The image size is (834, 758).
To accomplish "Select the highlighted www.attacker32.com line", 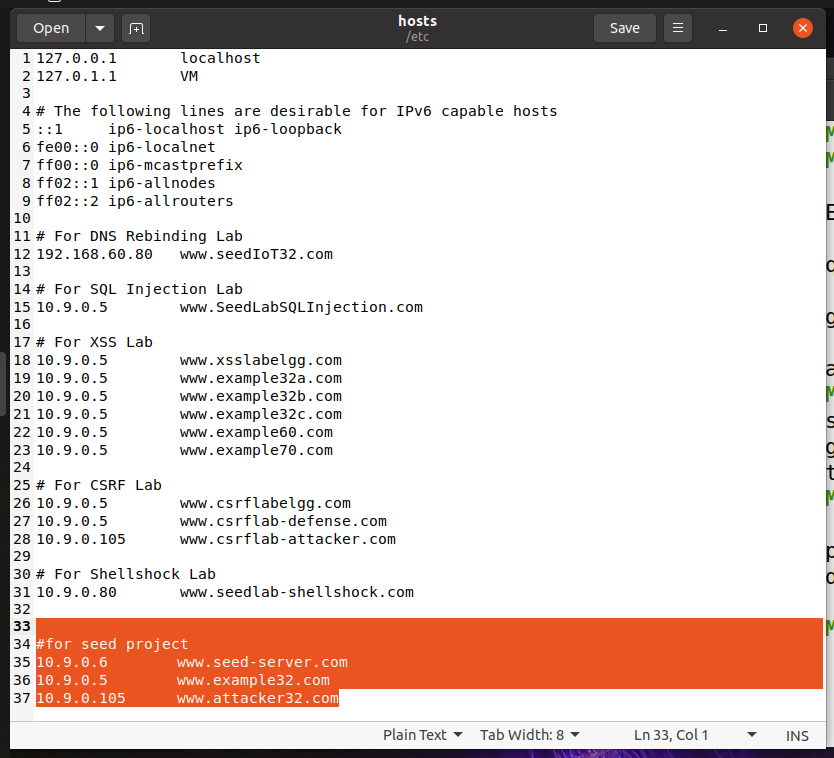I will pos(257,697).
